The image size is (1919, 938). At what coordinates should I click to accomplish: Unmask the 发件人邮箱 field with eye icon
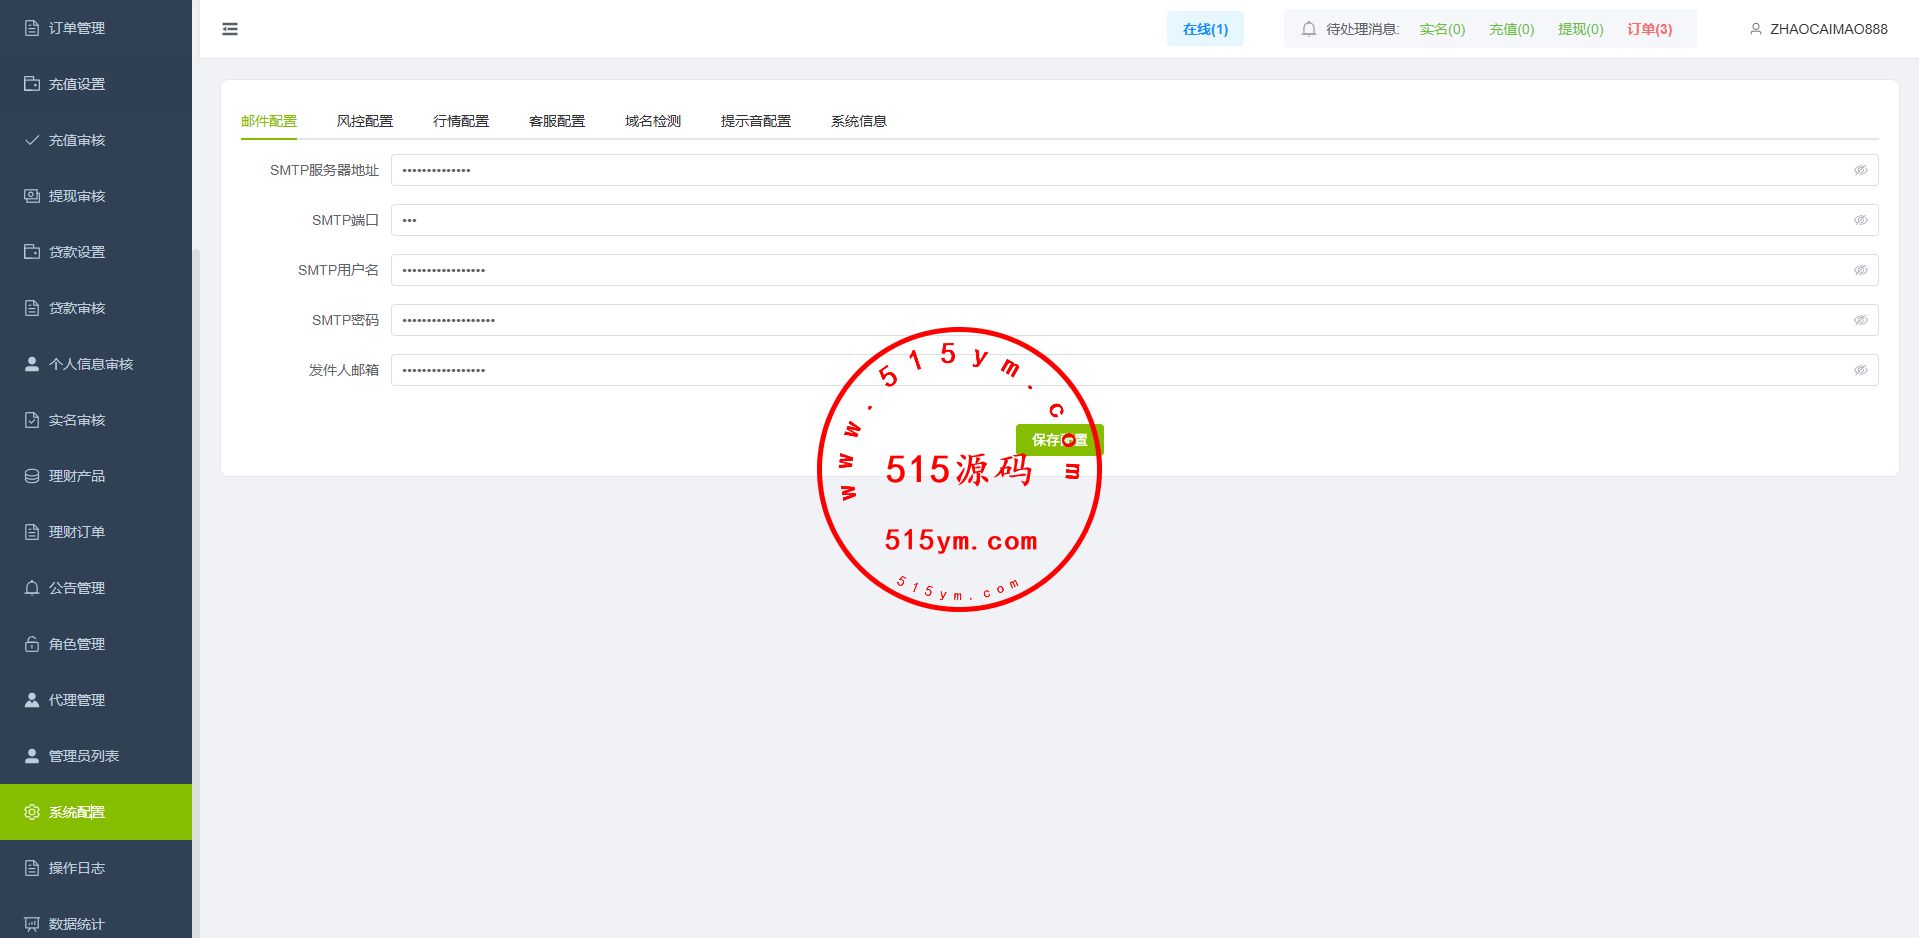pyautogui.click(x=1860, y=370)
